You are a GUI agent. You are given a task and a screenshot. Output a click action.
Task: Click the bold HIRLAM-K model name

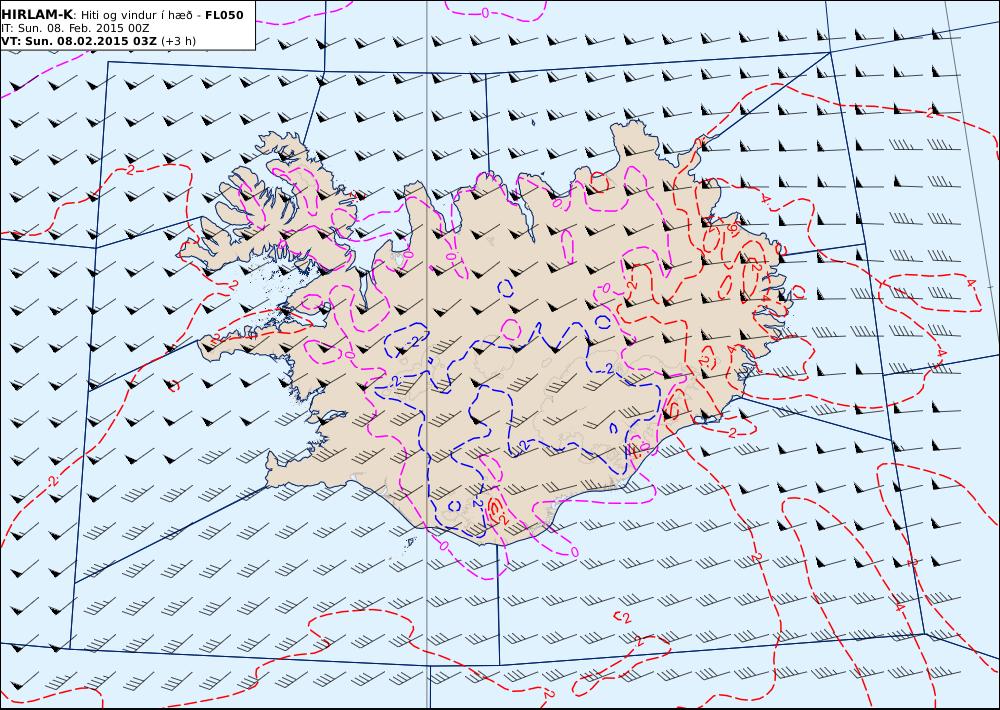37,15
